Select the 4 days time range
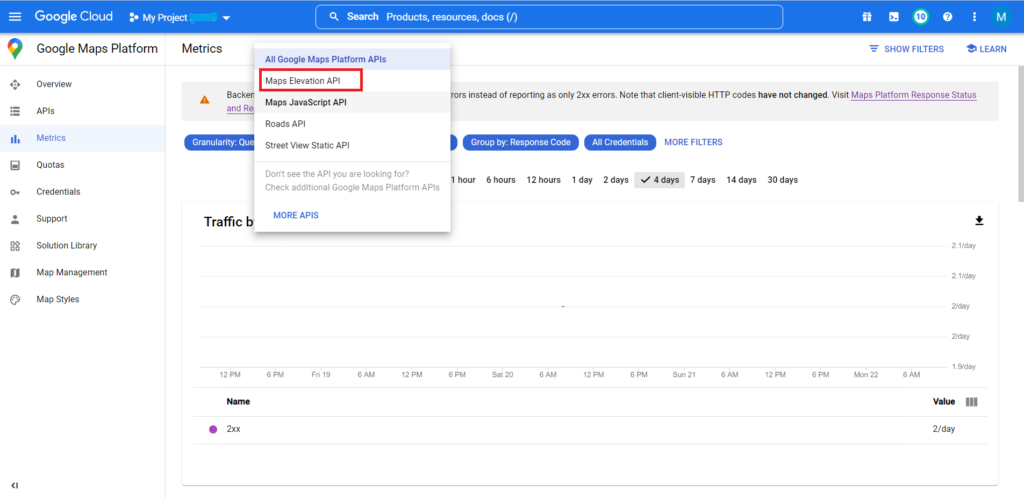Viewport: 1024px width, 498px height. (660, 180)
